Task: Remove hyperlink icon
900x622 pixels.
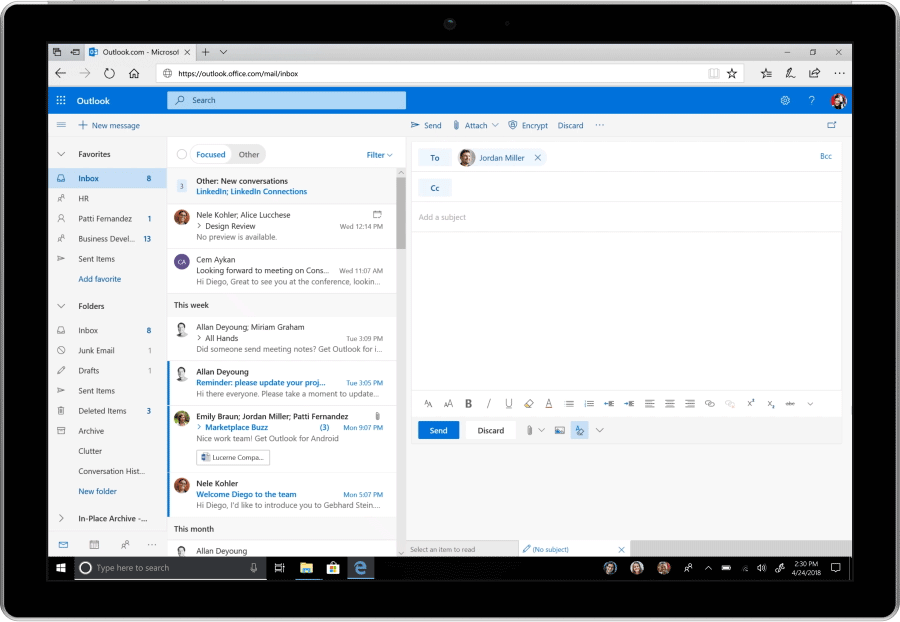Action: click(730, 404)
